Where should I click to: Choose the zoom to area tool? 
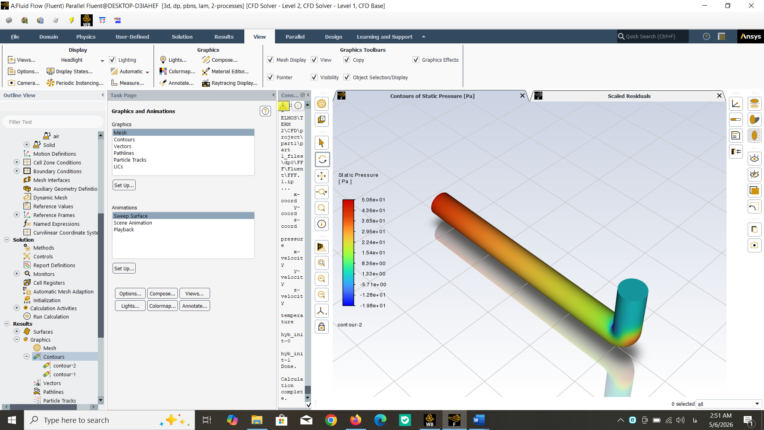point(322,208)
